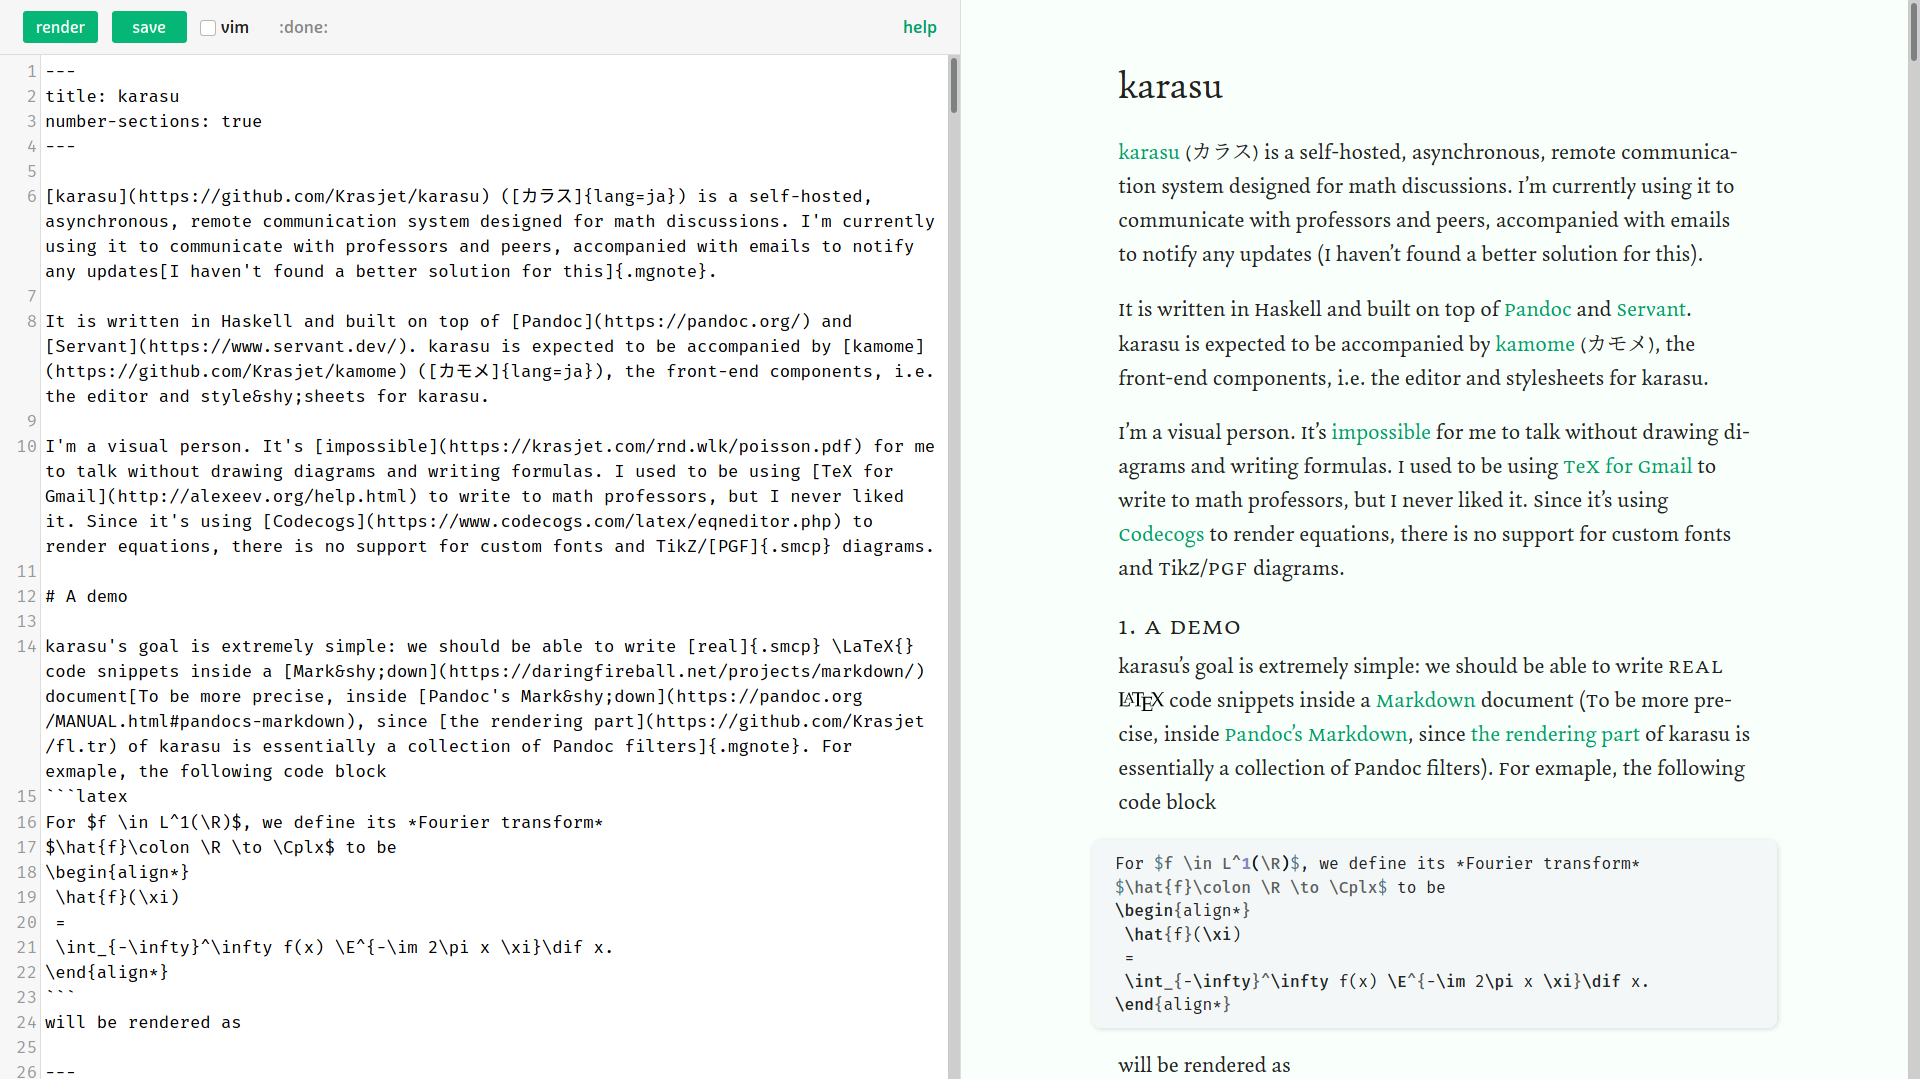Click the '\hat{f}(\xi)' editor line
1920x1079 pixels.
coord(117,897)
